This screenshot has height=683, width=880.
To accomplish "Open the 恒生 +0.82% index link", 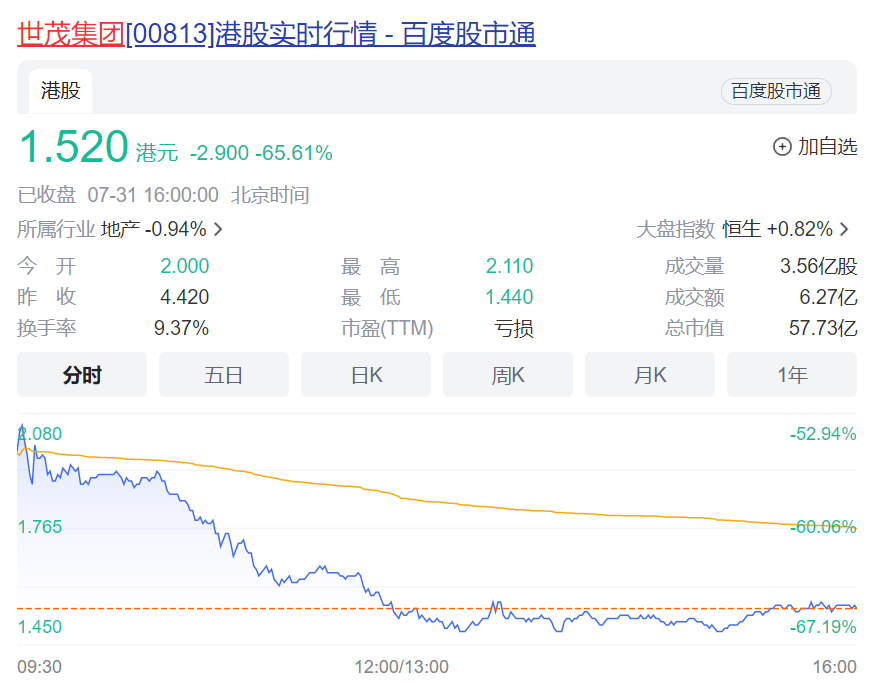I will 777,229.
